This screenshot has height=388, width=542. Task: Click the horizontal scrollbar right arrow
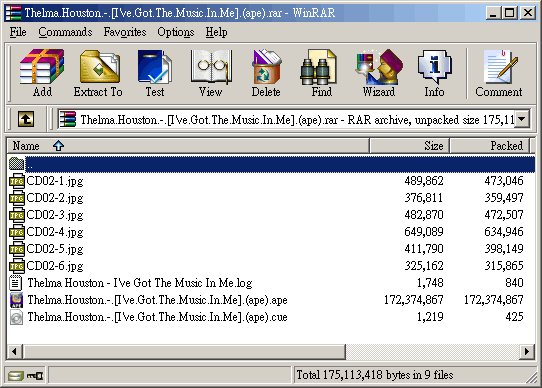[x=527, y=352]
